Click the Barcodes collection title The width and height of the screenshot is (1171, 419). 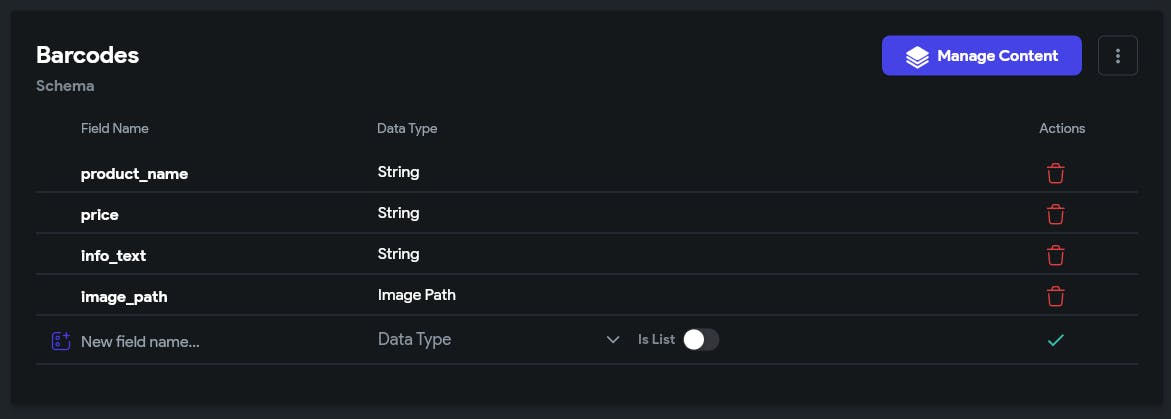click(x=87, y=55)
